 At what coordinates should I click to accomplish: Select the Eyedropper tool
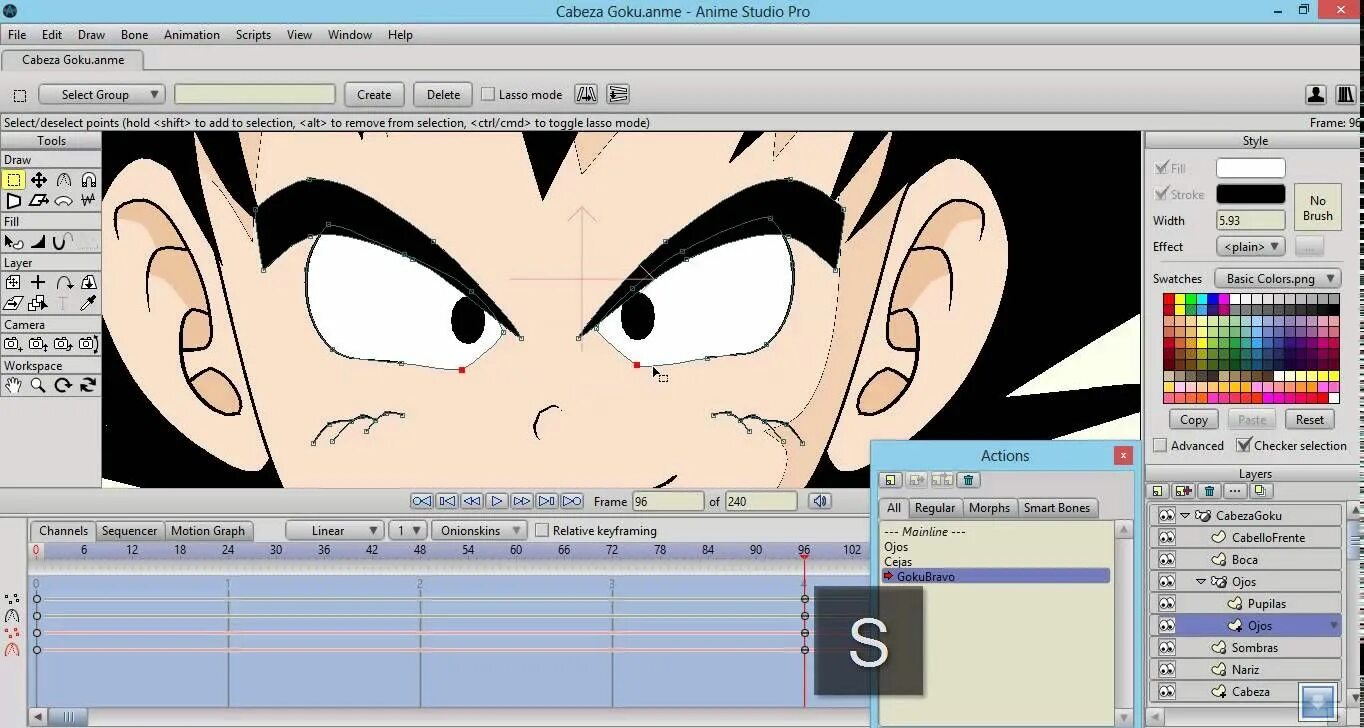89,303
